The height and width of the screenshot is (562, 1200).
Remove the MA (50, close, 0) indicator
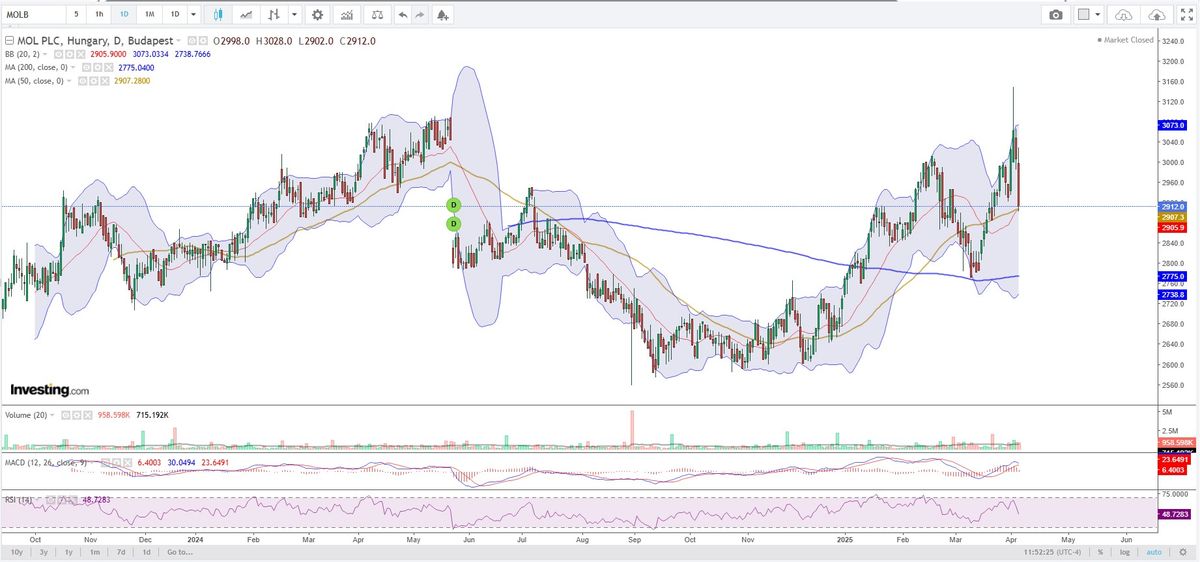pyautogui.click(x=104, y=81)
